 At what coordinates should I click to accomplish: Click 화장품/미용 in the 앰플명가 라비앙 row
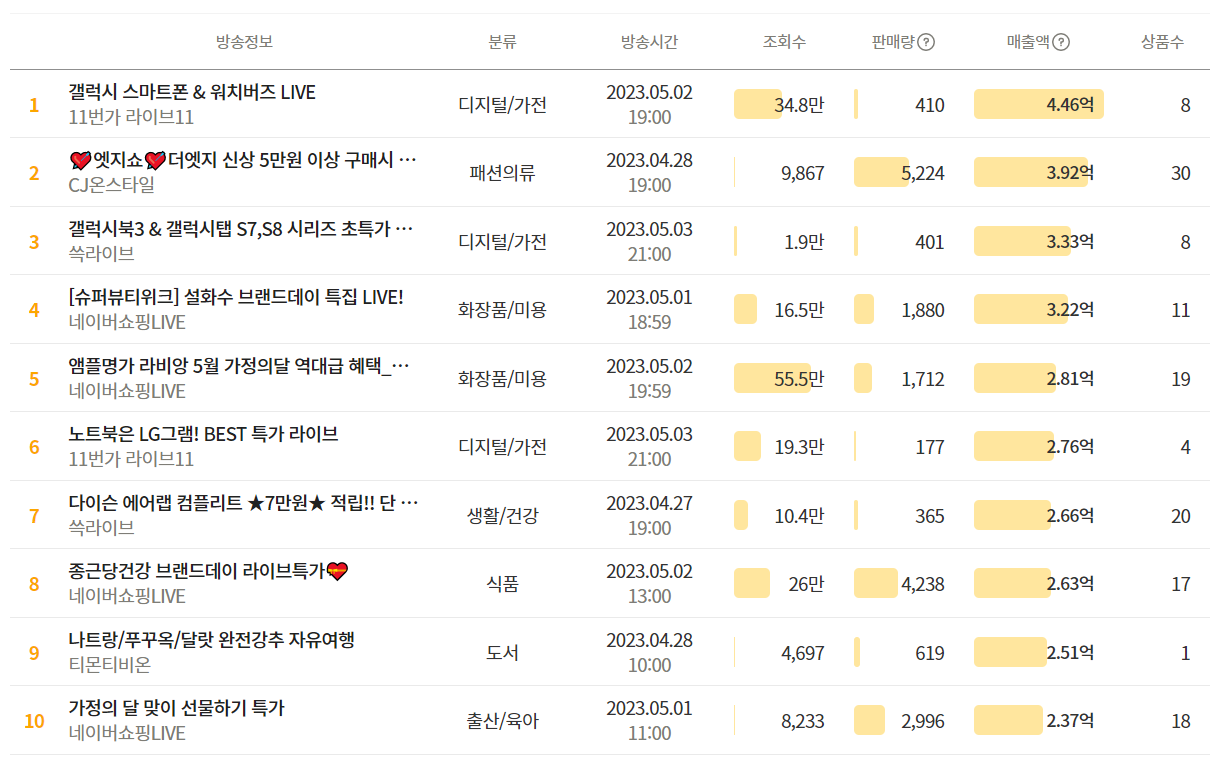tap(502, 379)
